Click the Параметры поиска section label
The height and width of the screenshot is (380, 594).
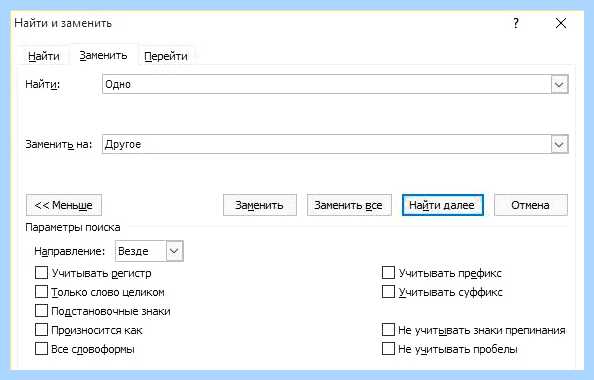click(x=73, y=227)
